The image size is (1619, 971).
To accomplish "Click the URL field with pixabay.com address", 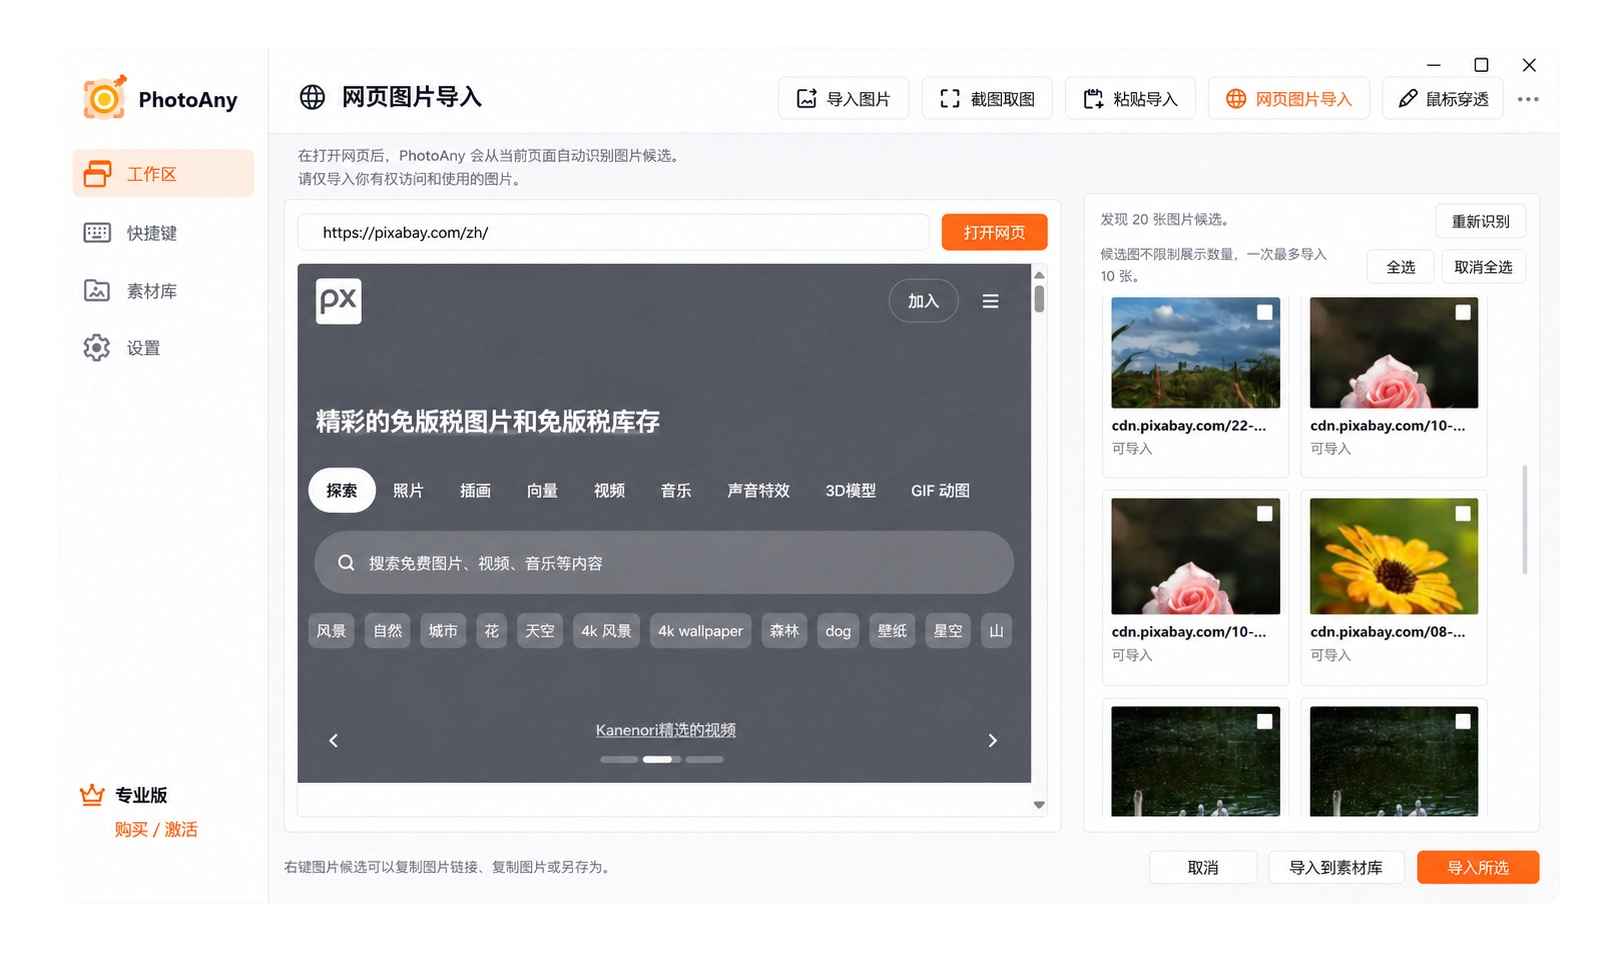I will [613, 232].
